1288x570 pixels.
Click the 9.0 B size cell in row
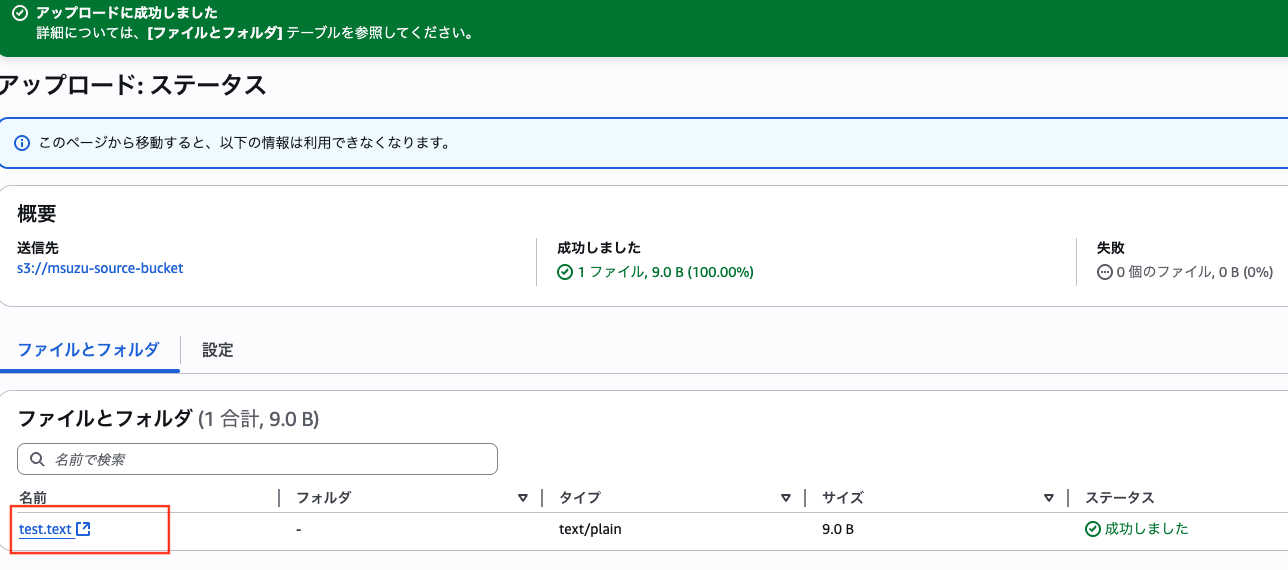[x=837, y=529]
